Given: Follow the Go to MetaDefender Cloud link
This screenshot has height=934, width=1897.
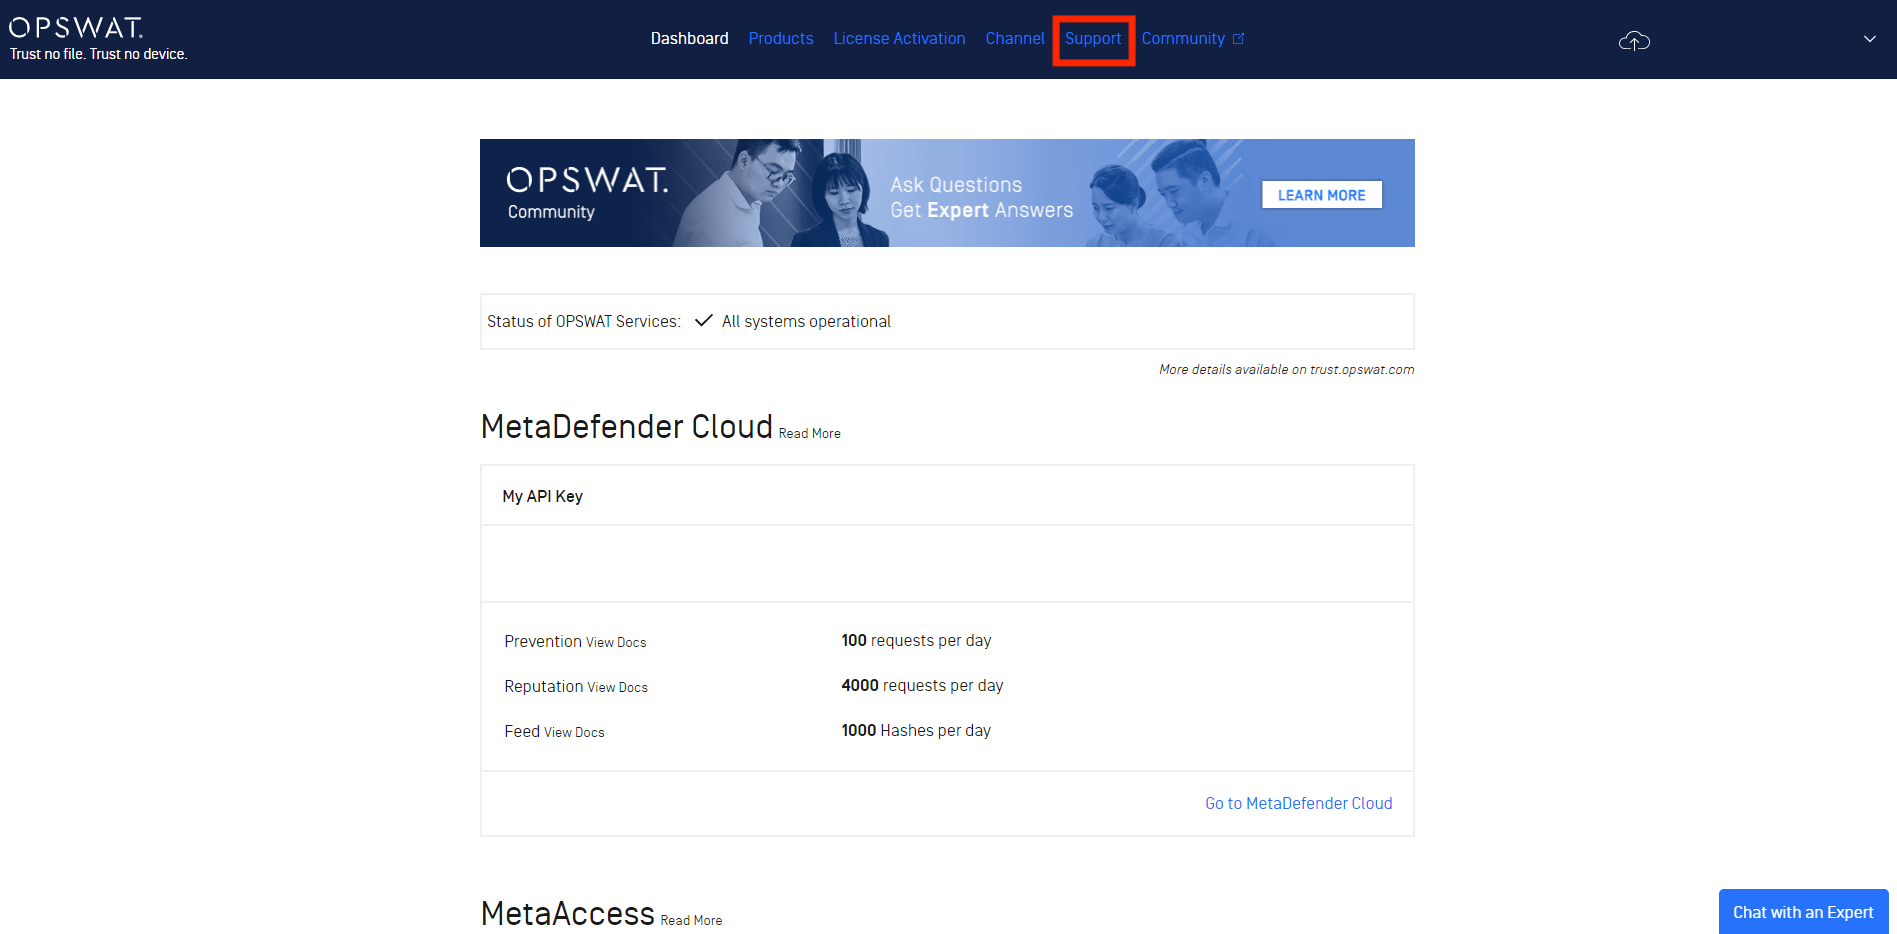Looking at the screenshot, I should pyautogui.click(x=1299, y=803).
